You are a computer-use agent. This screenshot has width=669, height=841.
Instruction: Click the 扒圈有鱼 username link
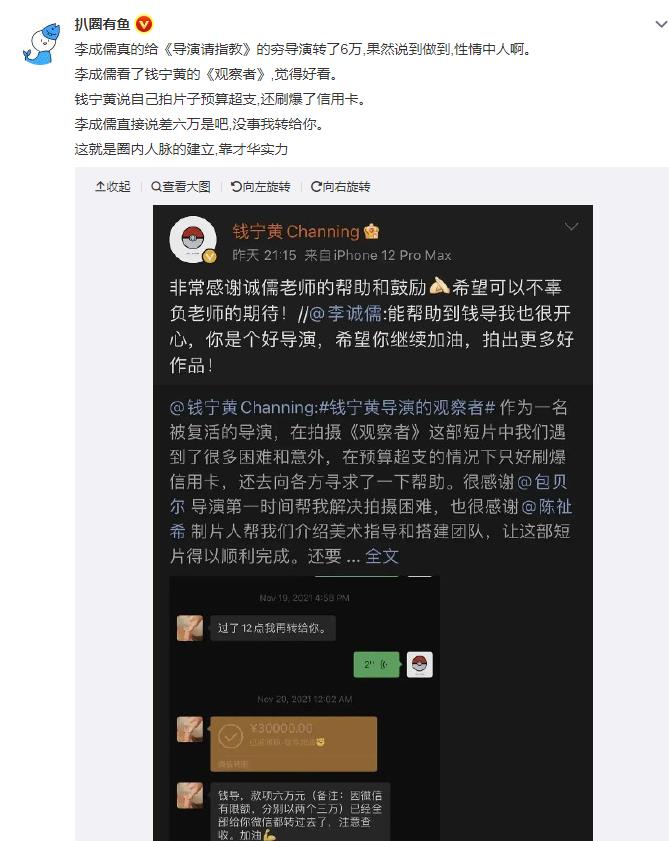click(102, 24)
